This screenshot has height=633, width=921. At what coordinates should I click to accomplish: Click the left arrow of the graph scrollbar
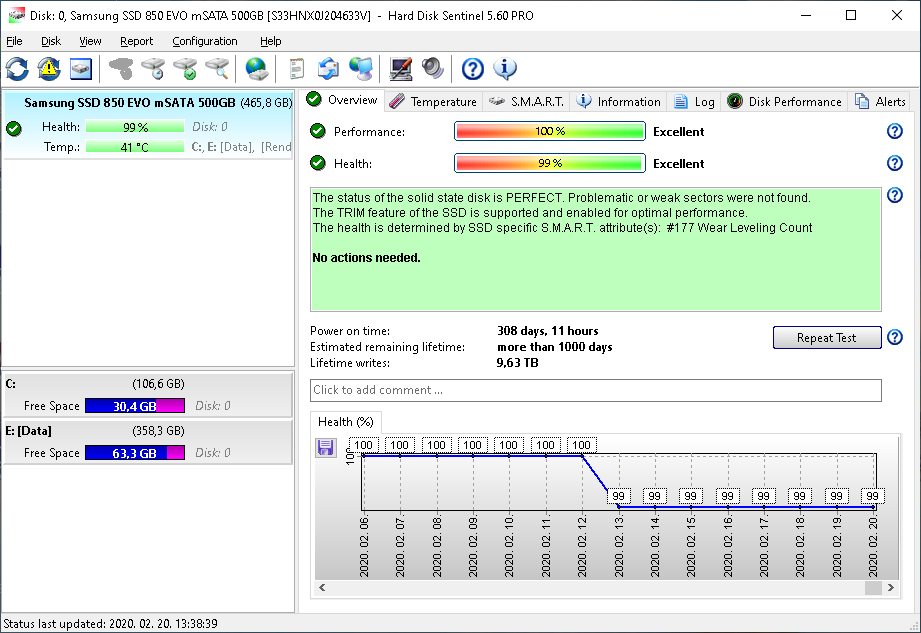322,587
